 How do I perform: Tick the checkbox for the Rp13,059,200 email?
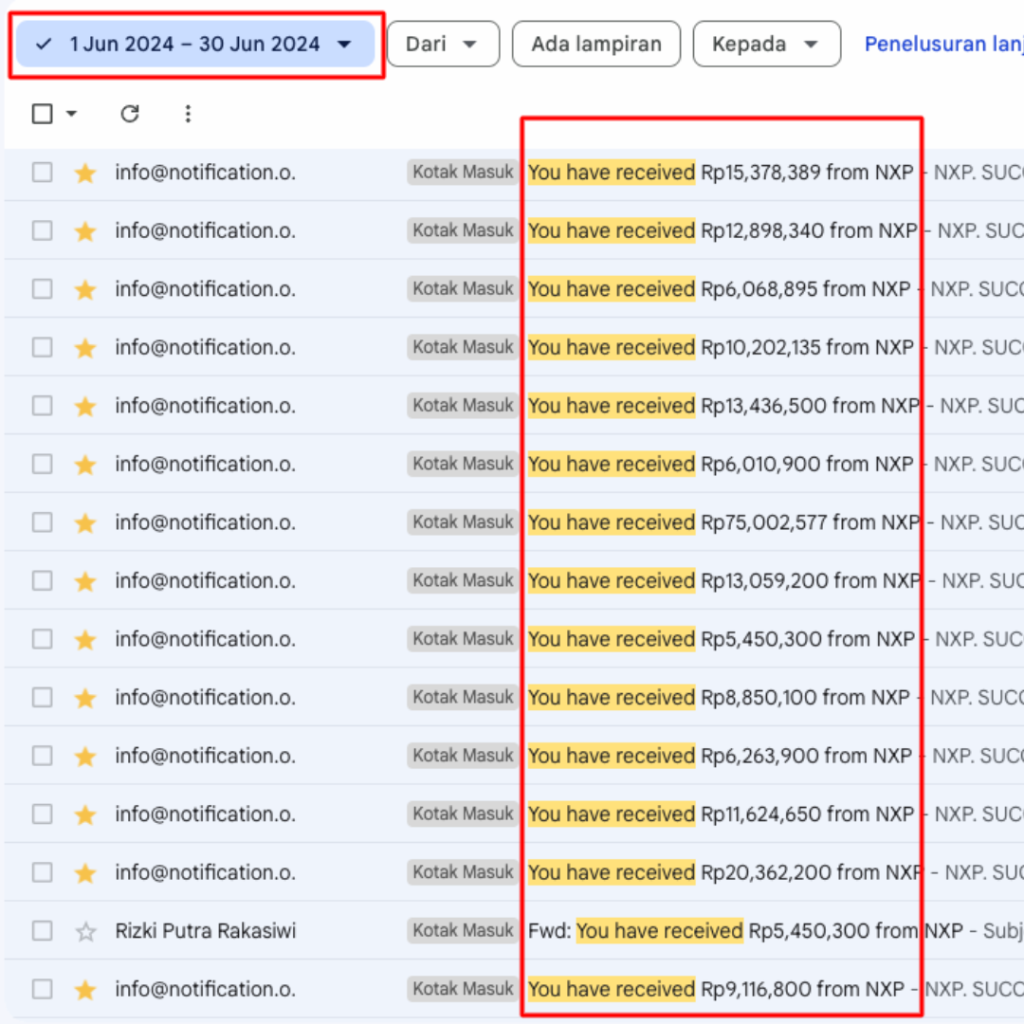pos(42,581)
